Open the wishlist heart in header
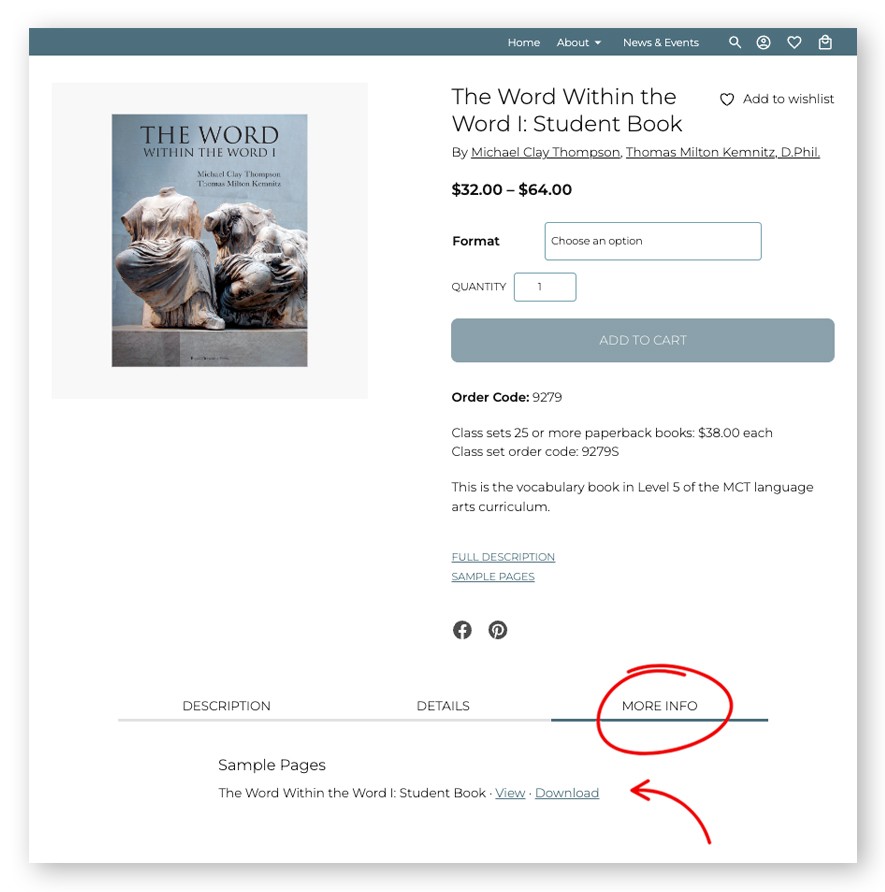Screen dimensions: 885x892 pos(794,43)
